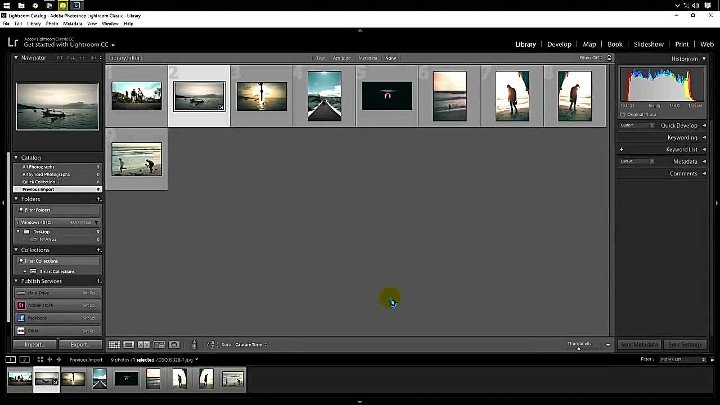Expand the Quick Develop panel
720x405 pixels.
(704, 125)
